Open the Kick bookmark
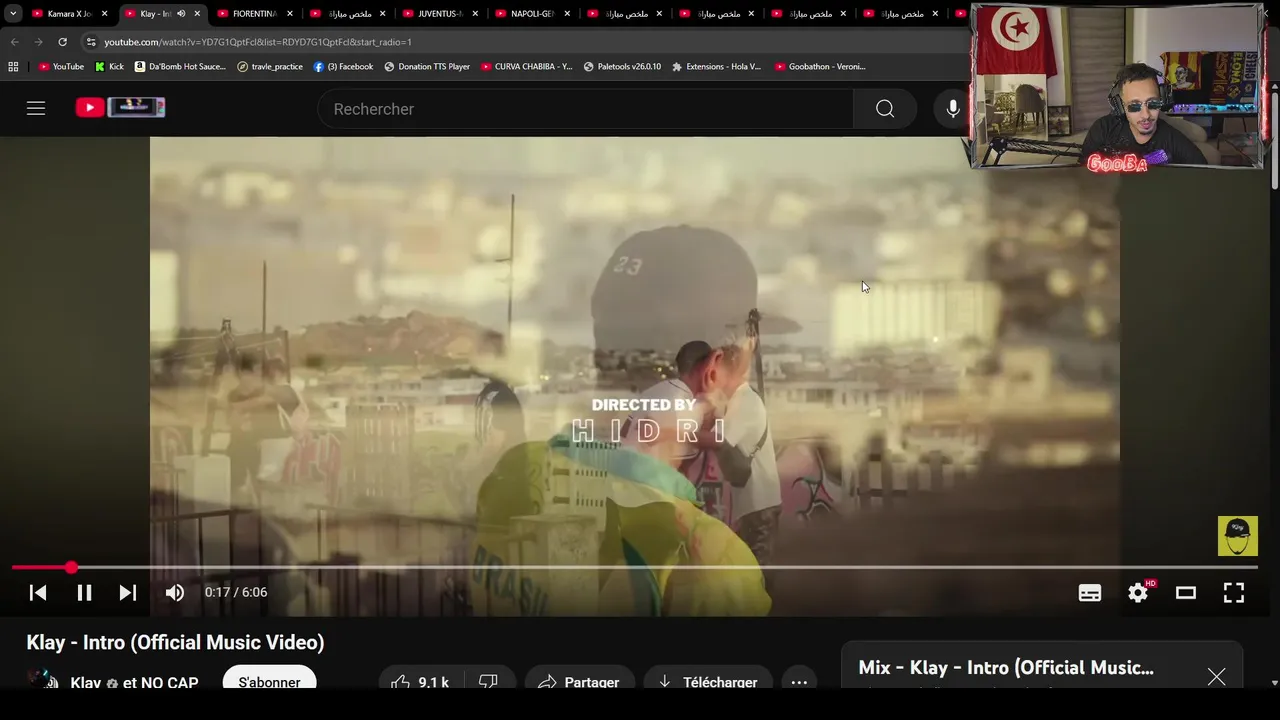 [x=109, y=67]
